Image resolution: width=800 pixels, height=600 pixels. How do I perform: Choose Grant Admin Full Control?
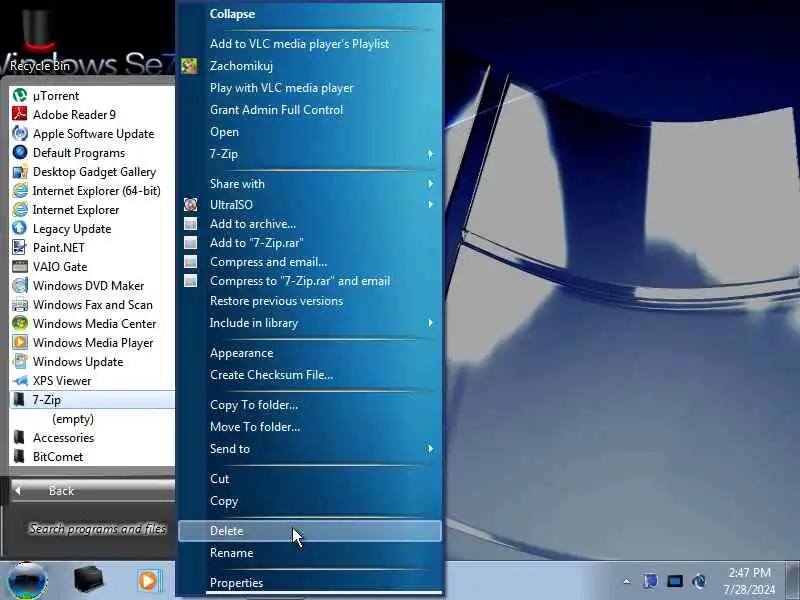310,110
